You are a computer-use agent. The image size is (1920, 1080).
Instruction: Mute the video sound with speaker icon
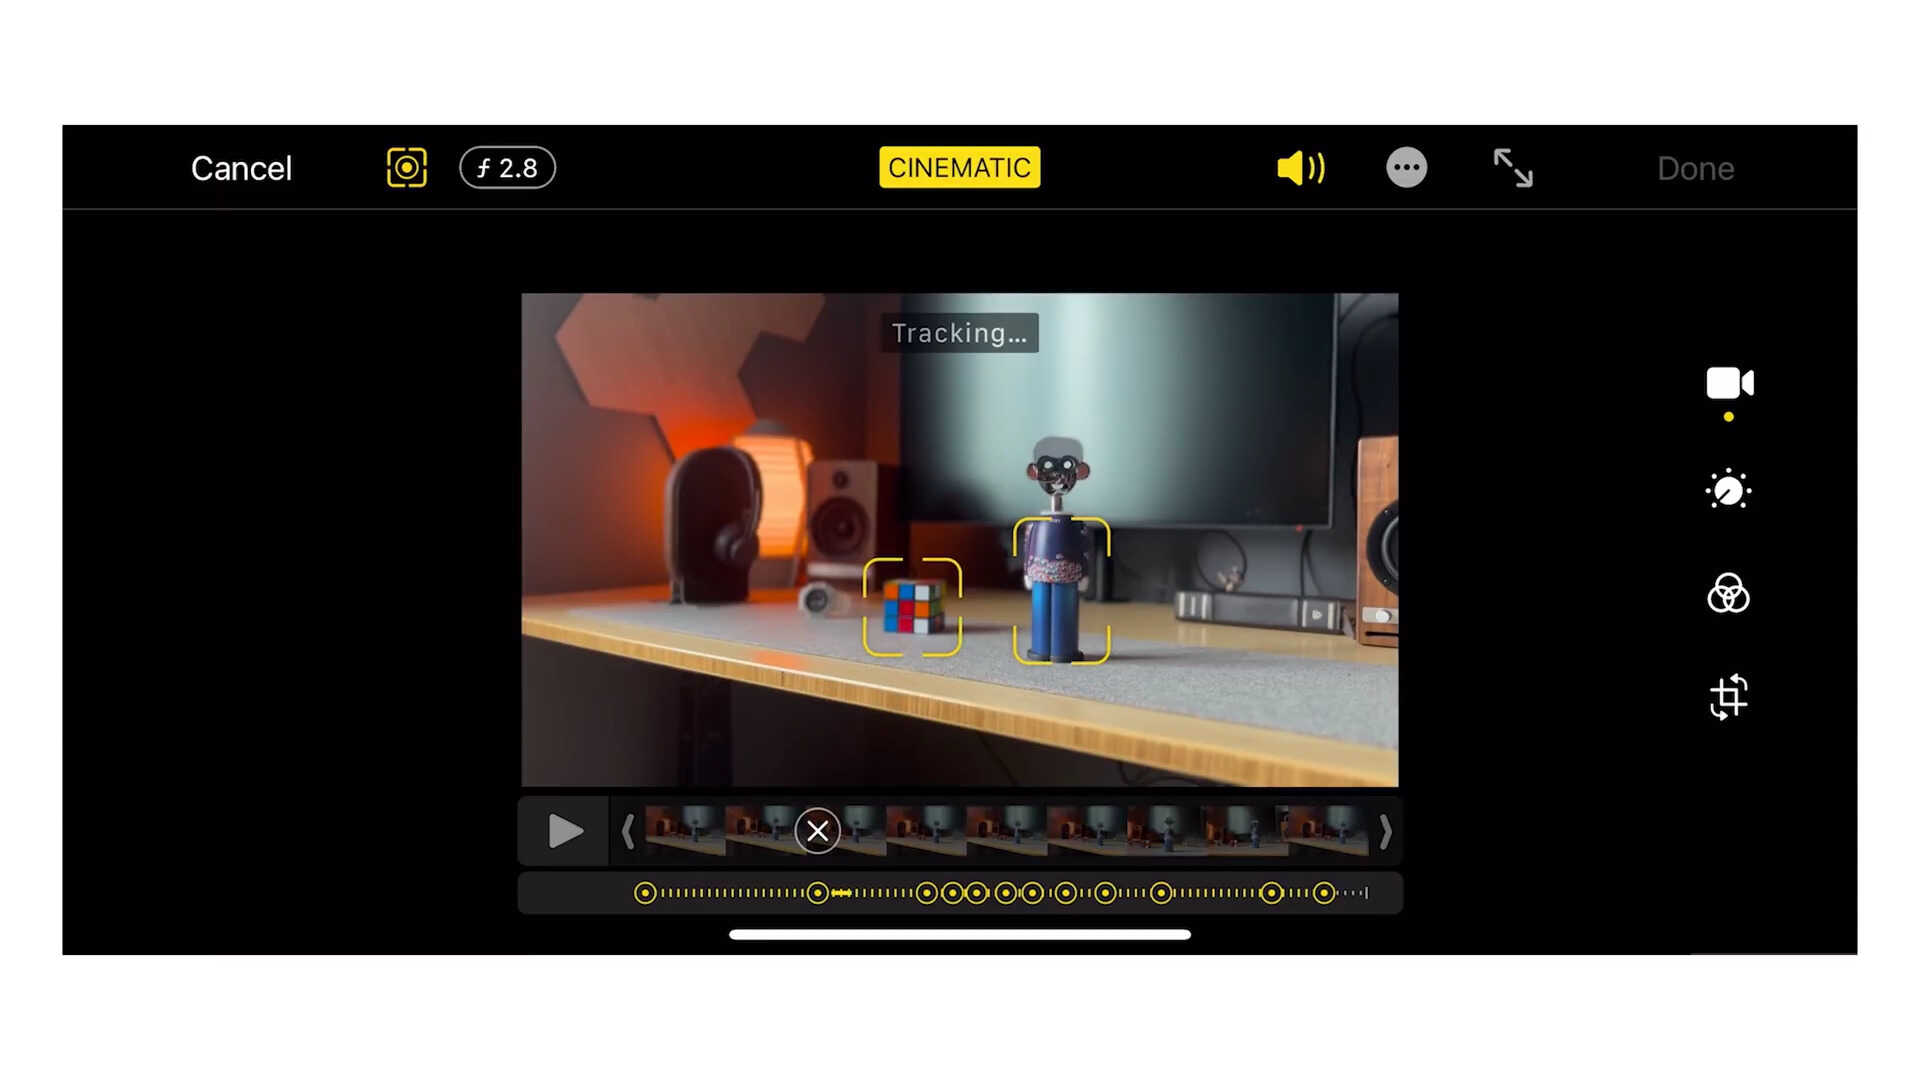pyautogui.click(x=1301, y=168)
